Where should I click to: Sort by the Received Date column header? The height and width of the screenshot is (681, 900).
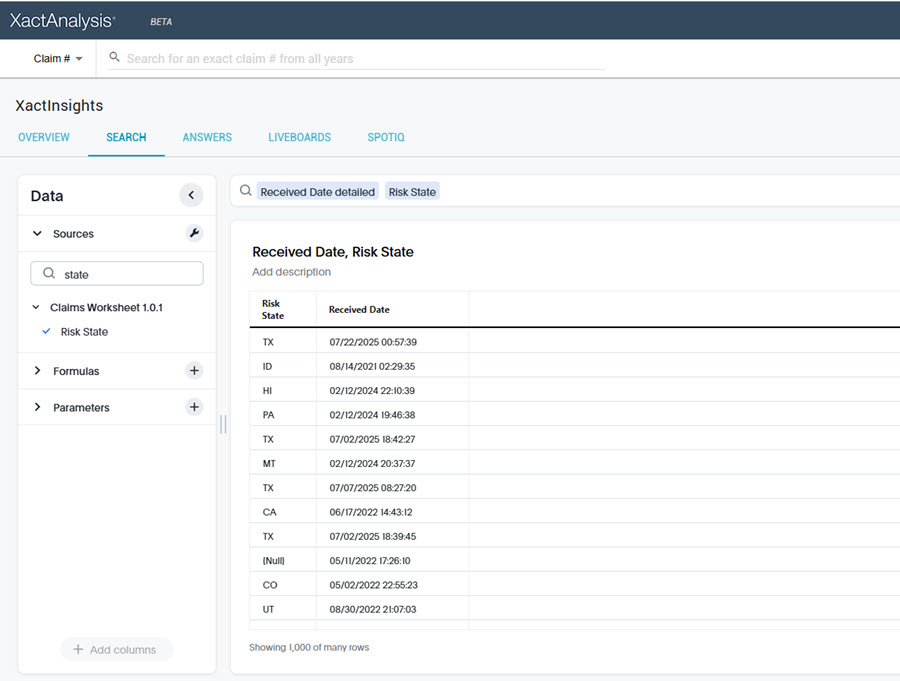(359, 310)
